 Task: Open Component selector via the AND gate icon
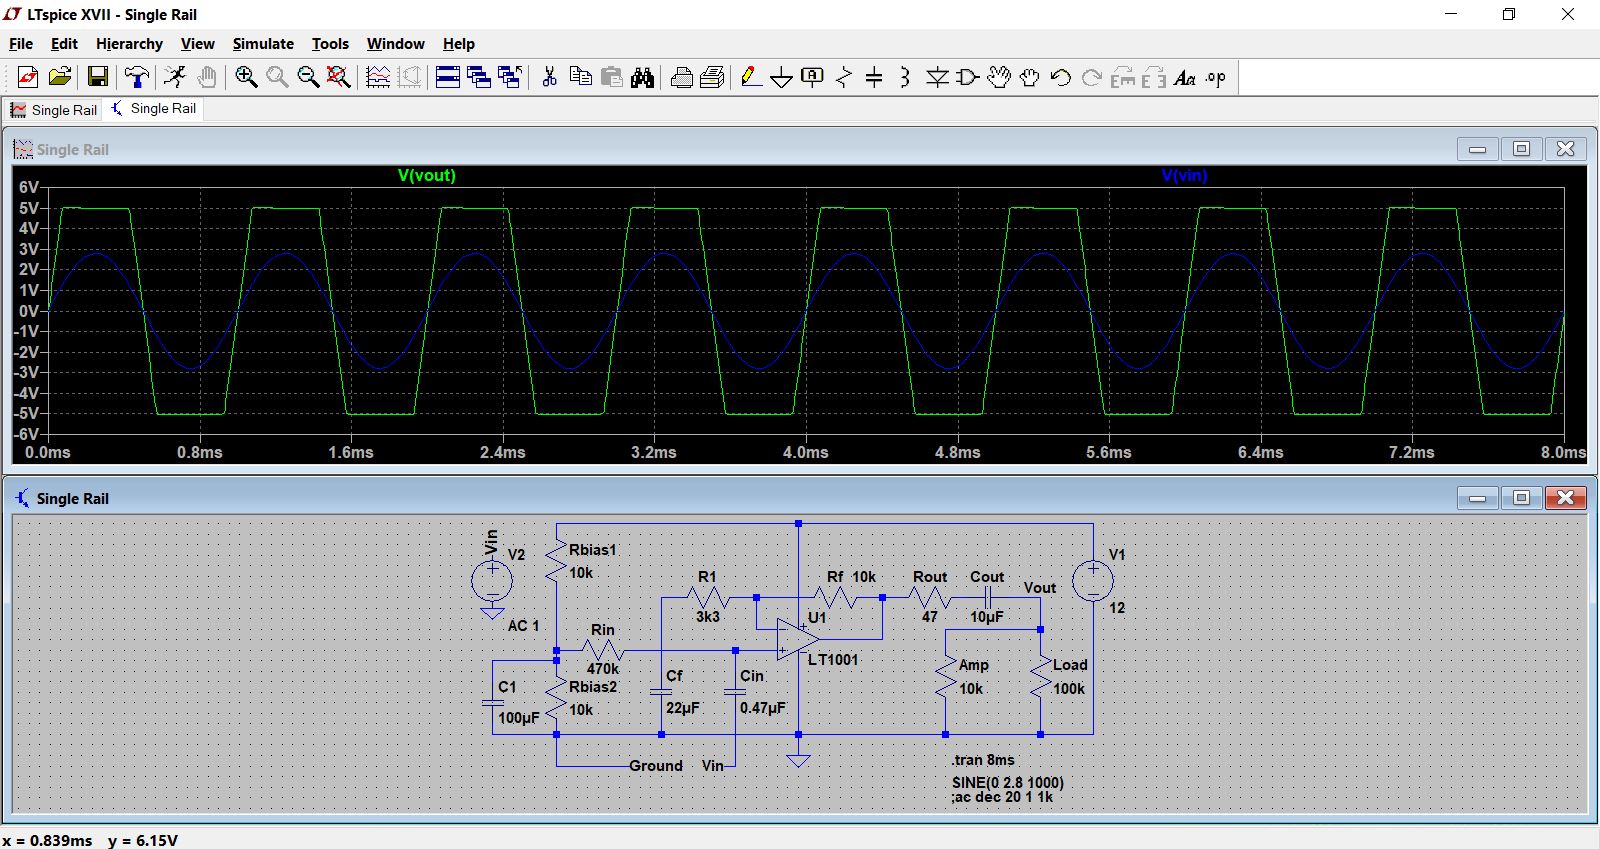point(968,77)
